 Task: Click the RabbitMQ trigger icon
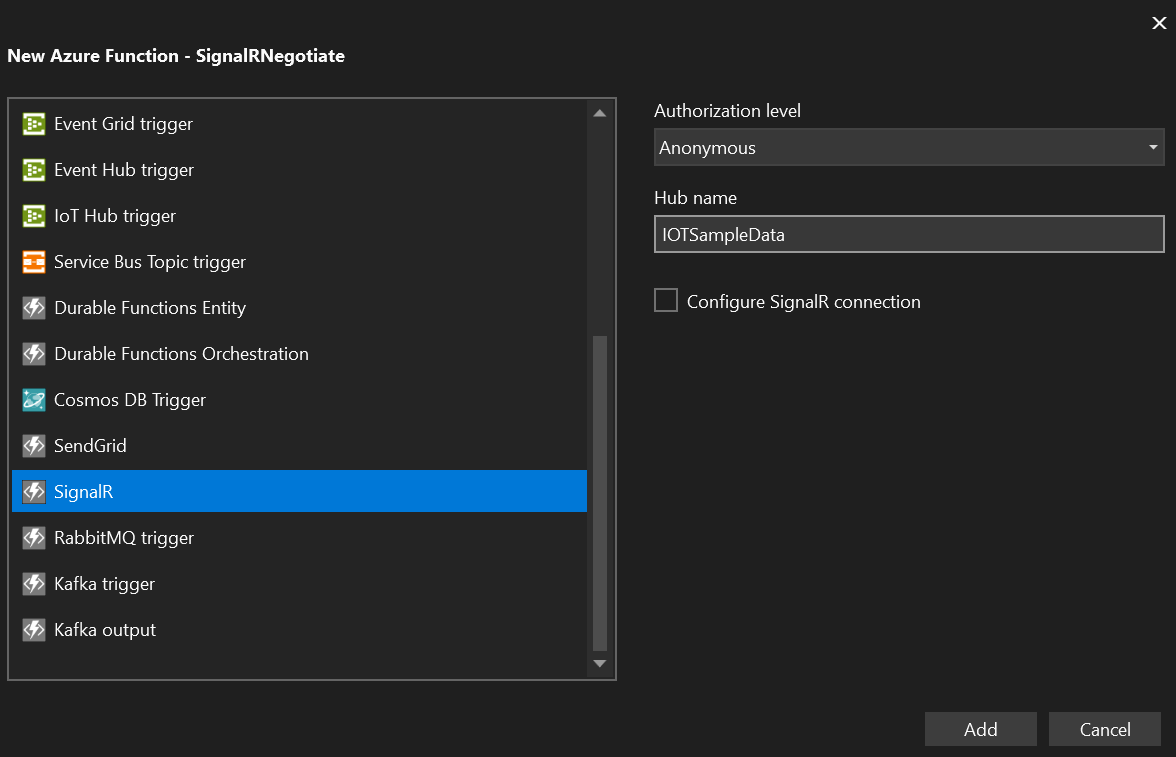(x=34, y=538)
